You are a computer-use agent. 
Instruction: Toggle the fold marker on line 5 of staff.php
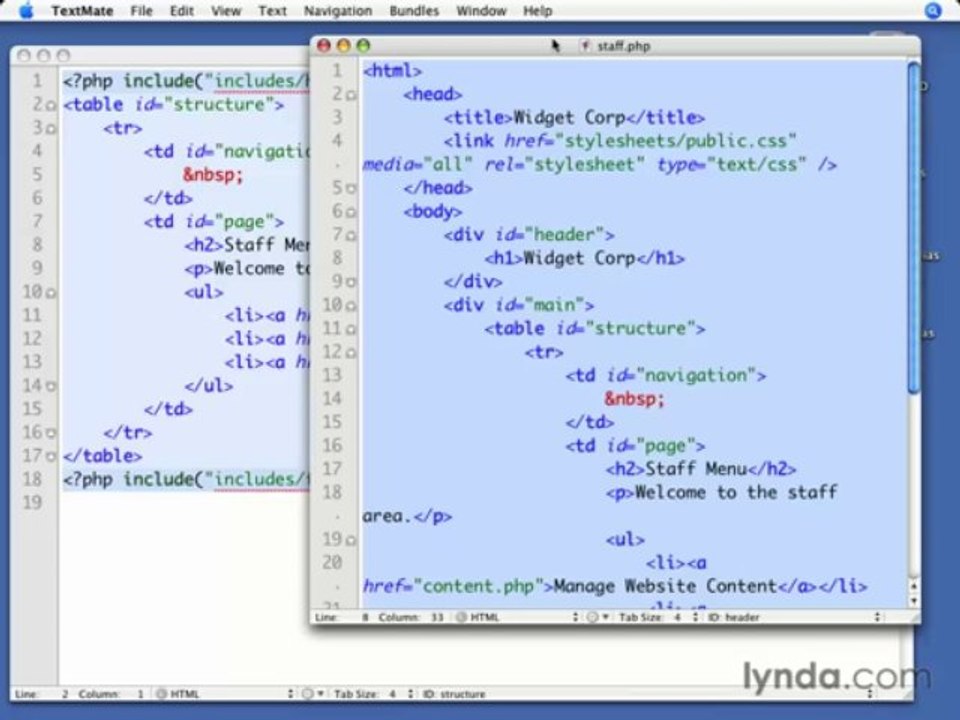351,189
